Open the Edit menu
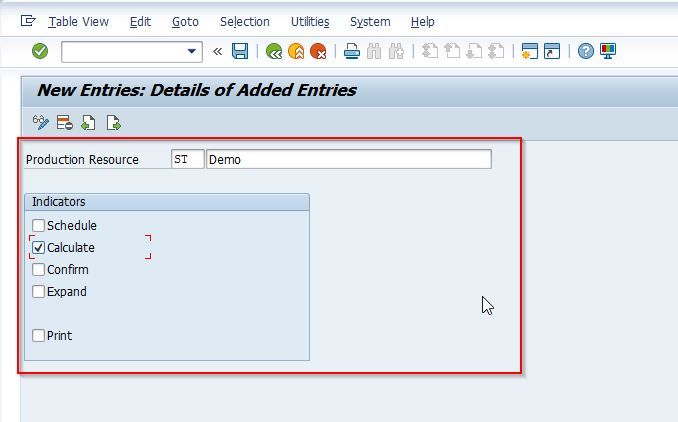 (x=141, y=22)
